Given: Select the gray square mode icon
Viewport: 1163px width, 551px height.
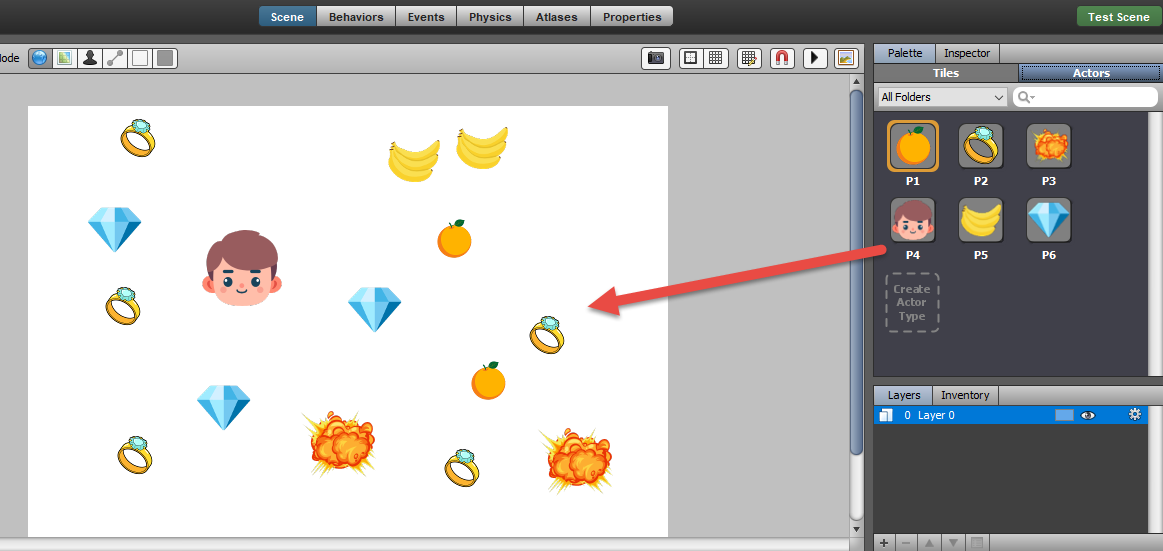Looking at the screenshot, I should [165, 58].
